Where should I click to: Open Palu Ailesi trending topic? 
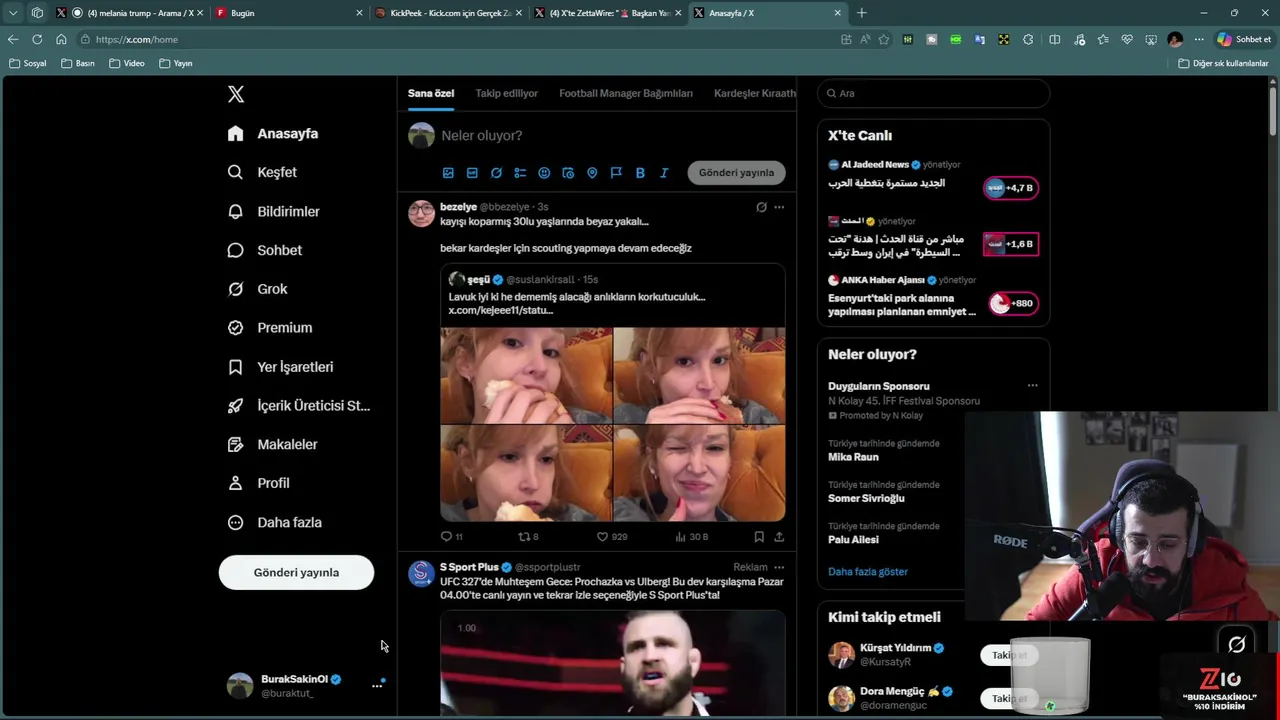click(853, 540)
